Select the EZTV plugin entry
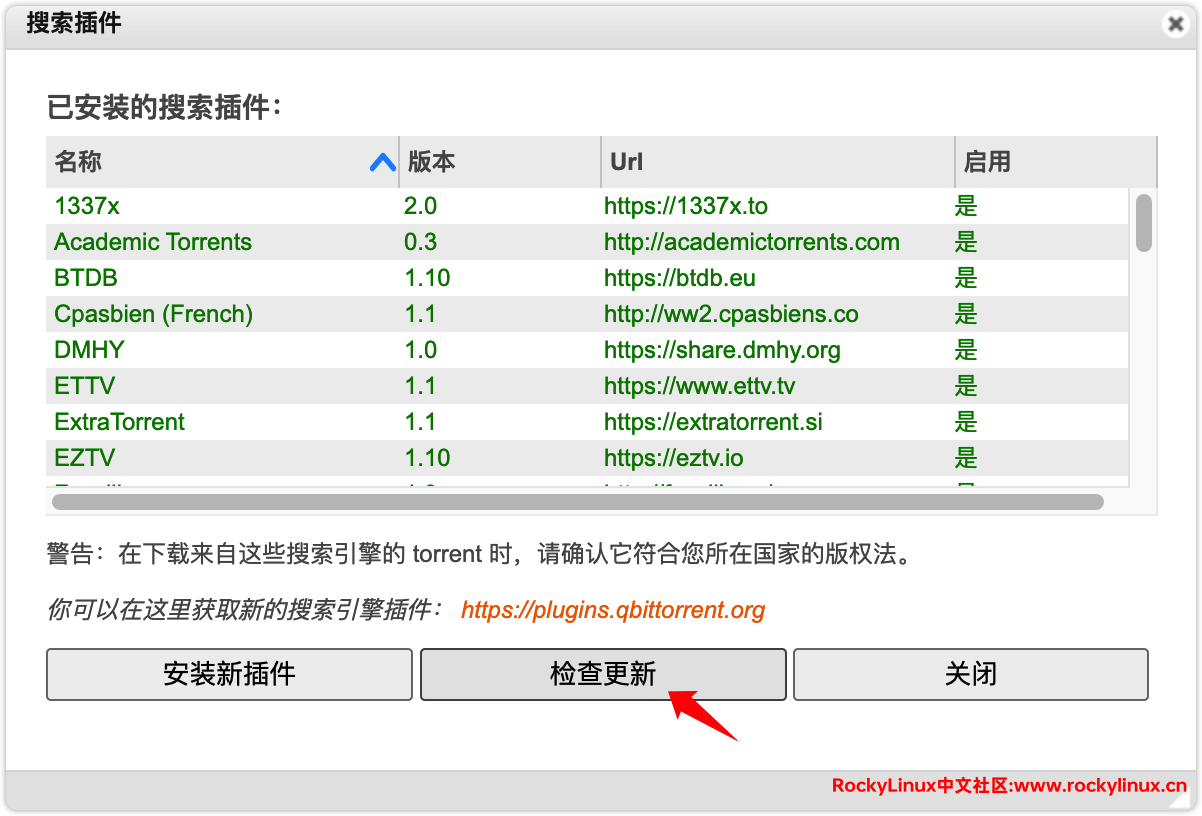Viewport: 1202px width, 816px height. click(x=84, y=458)
